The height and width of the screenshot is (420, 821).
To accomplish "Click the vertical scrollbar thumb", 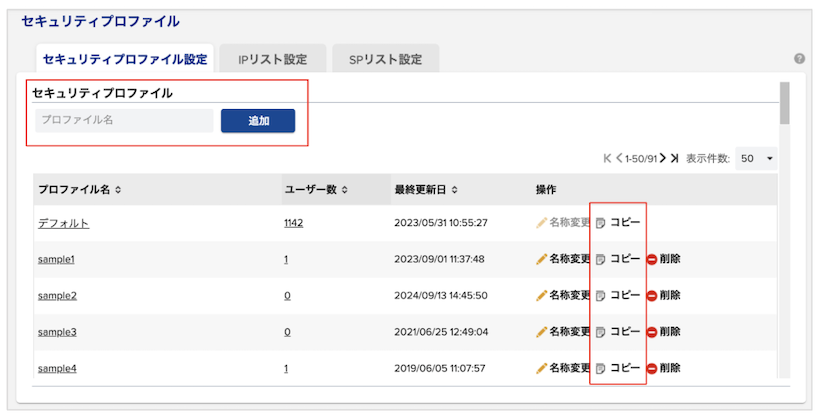I will [784, 103].
